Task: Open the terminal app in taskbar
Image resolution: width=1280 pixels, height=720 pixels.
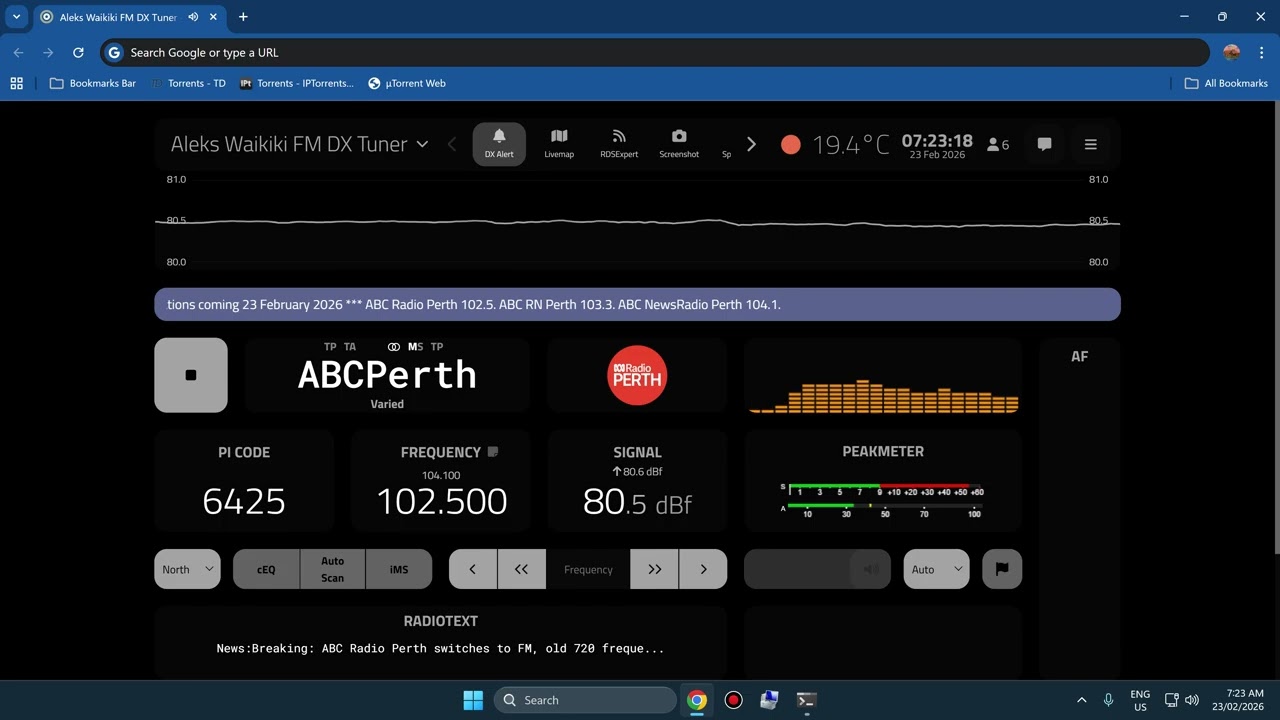Action: tap(806, 700)
